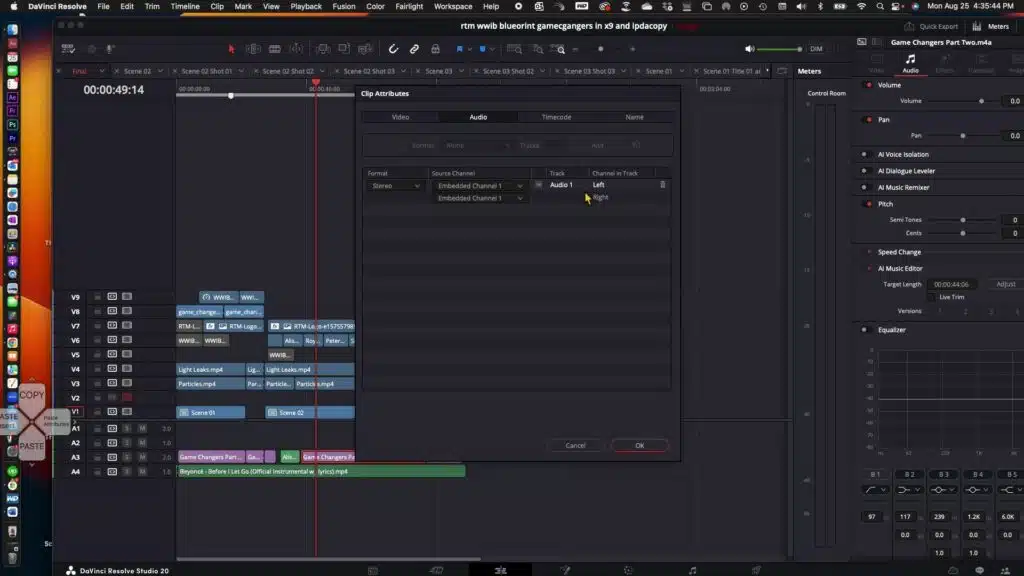Click the Adjust button next to Target Length
1024x576 pixels.
(x=1004, y=284)
